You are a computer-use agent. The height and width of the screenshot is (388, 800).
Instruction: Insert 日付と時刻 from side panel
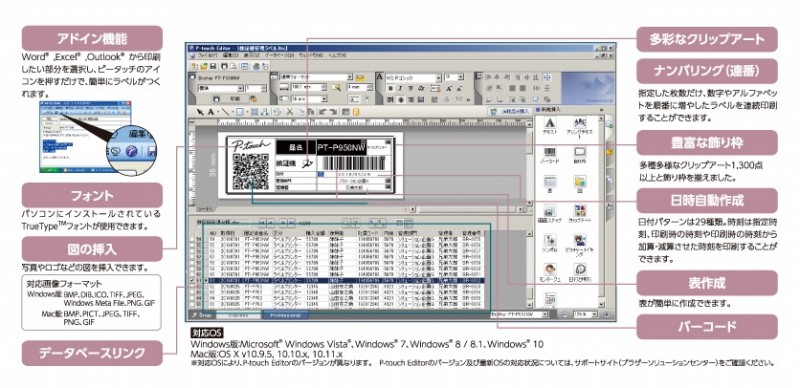click(580, 272)
